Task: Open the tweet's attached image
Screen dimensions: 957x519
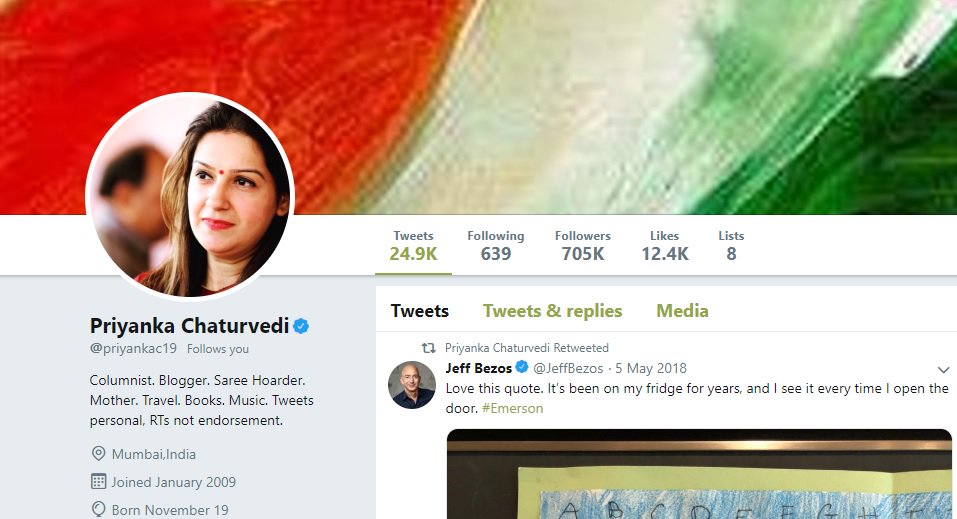Action: click(699, 474)
